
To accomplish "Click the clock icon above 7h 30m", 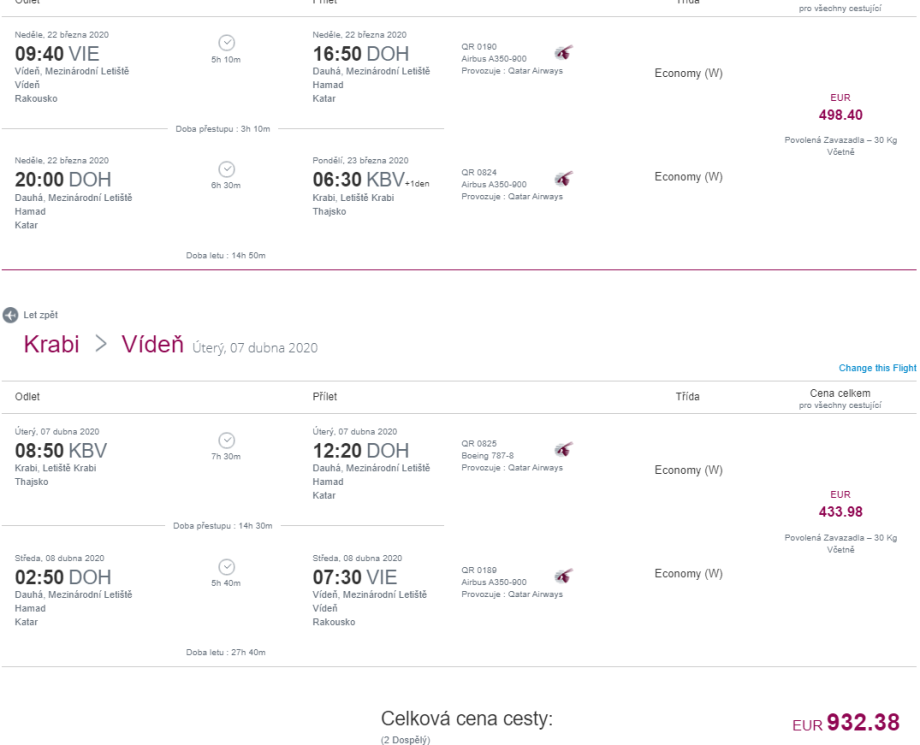I will tap(226, 438).
